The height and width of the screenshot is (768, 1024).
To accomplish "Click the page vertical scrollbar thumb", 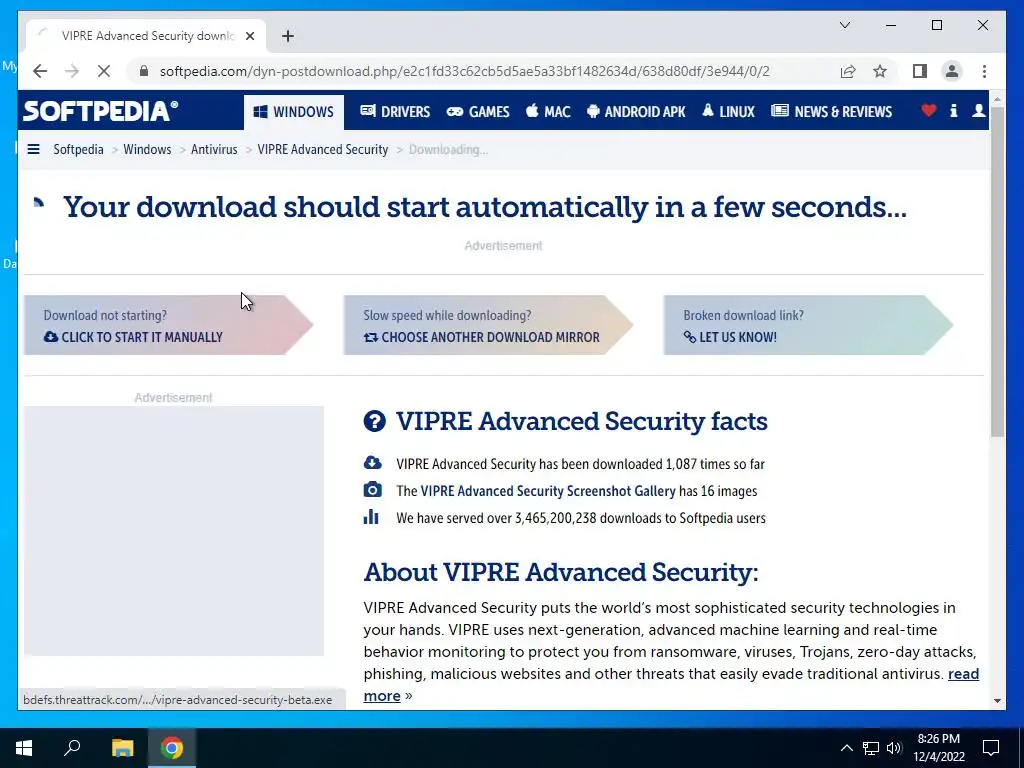I will pyautogui.click(x=997, y=271).
